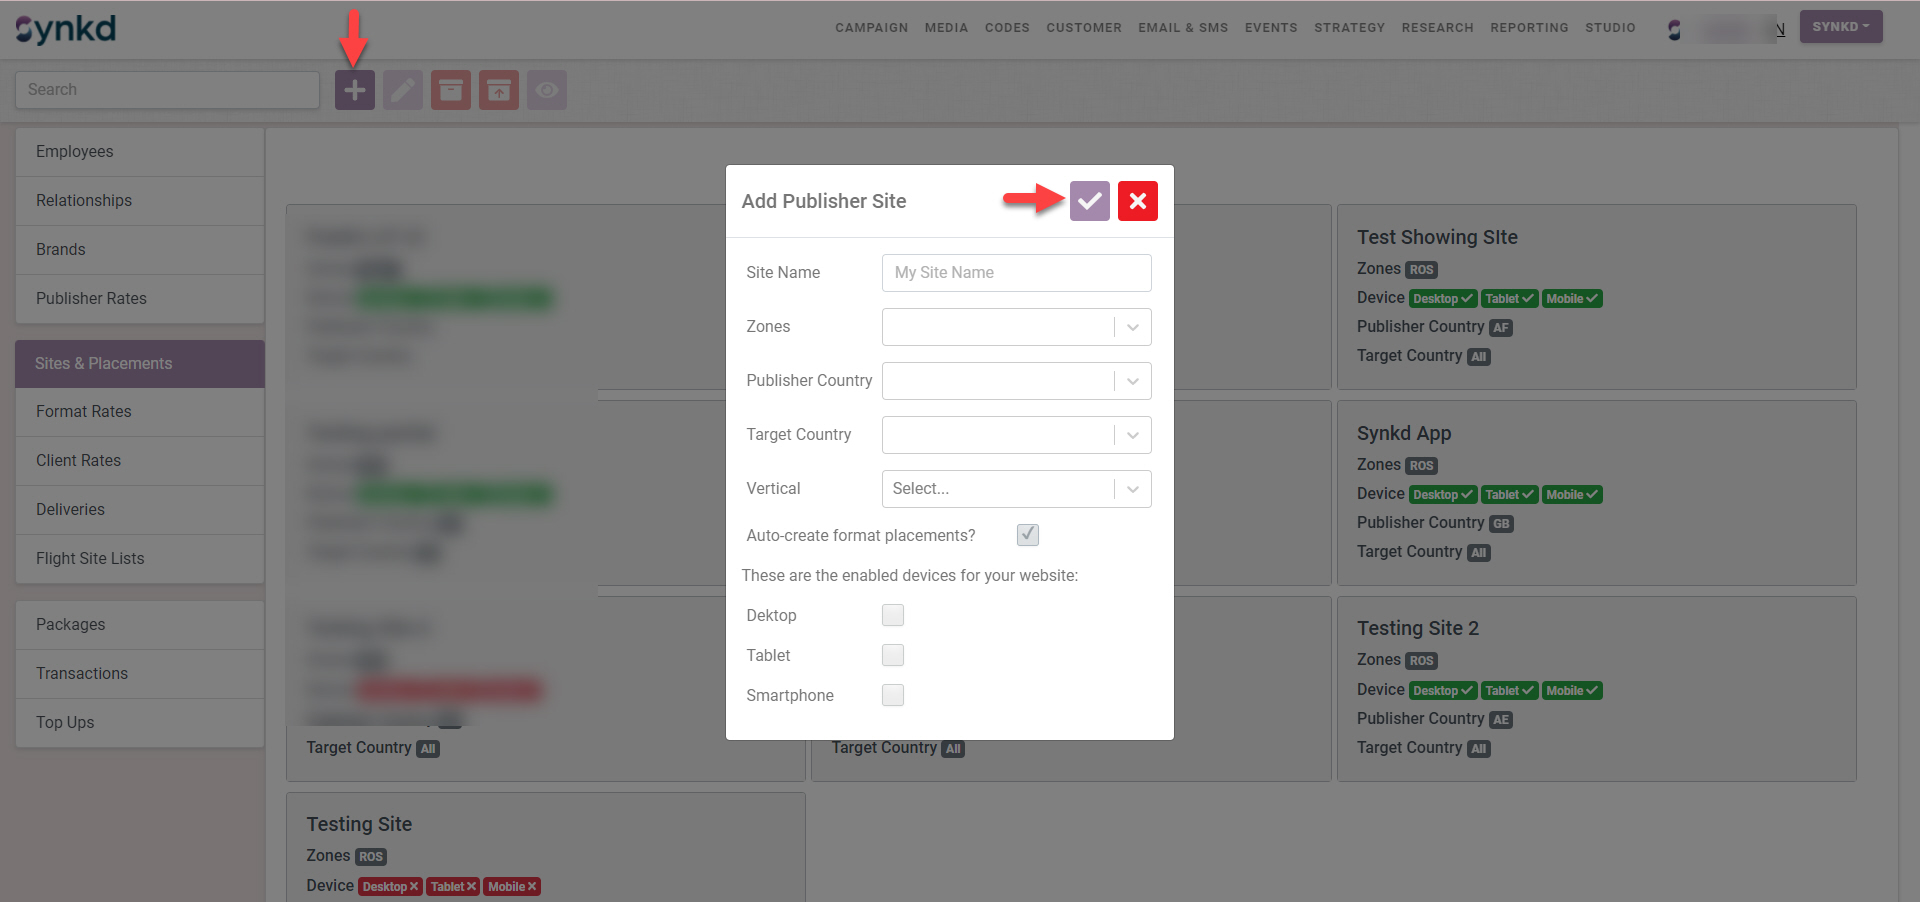Viewport: 1920px width, 902px height.
Task: Open the EMAIL & SMS menu
Action: pyautogui.click(x=1183, y=27)
